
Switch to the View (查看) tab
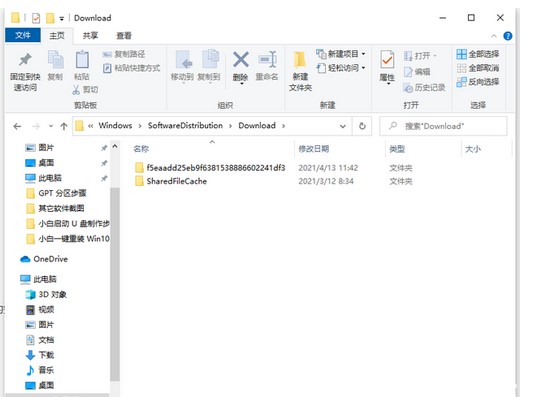(x=124, y=35)
